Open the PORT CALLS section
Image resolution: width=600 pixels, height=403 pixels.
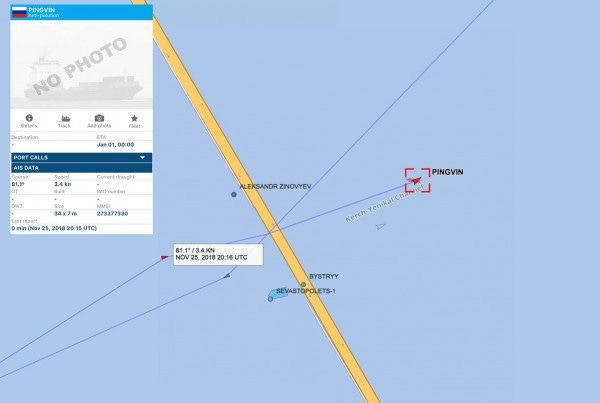point(82,157)
